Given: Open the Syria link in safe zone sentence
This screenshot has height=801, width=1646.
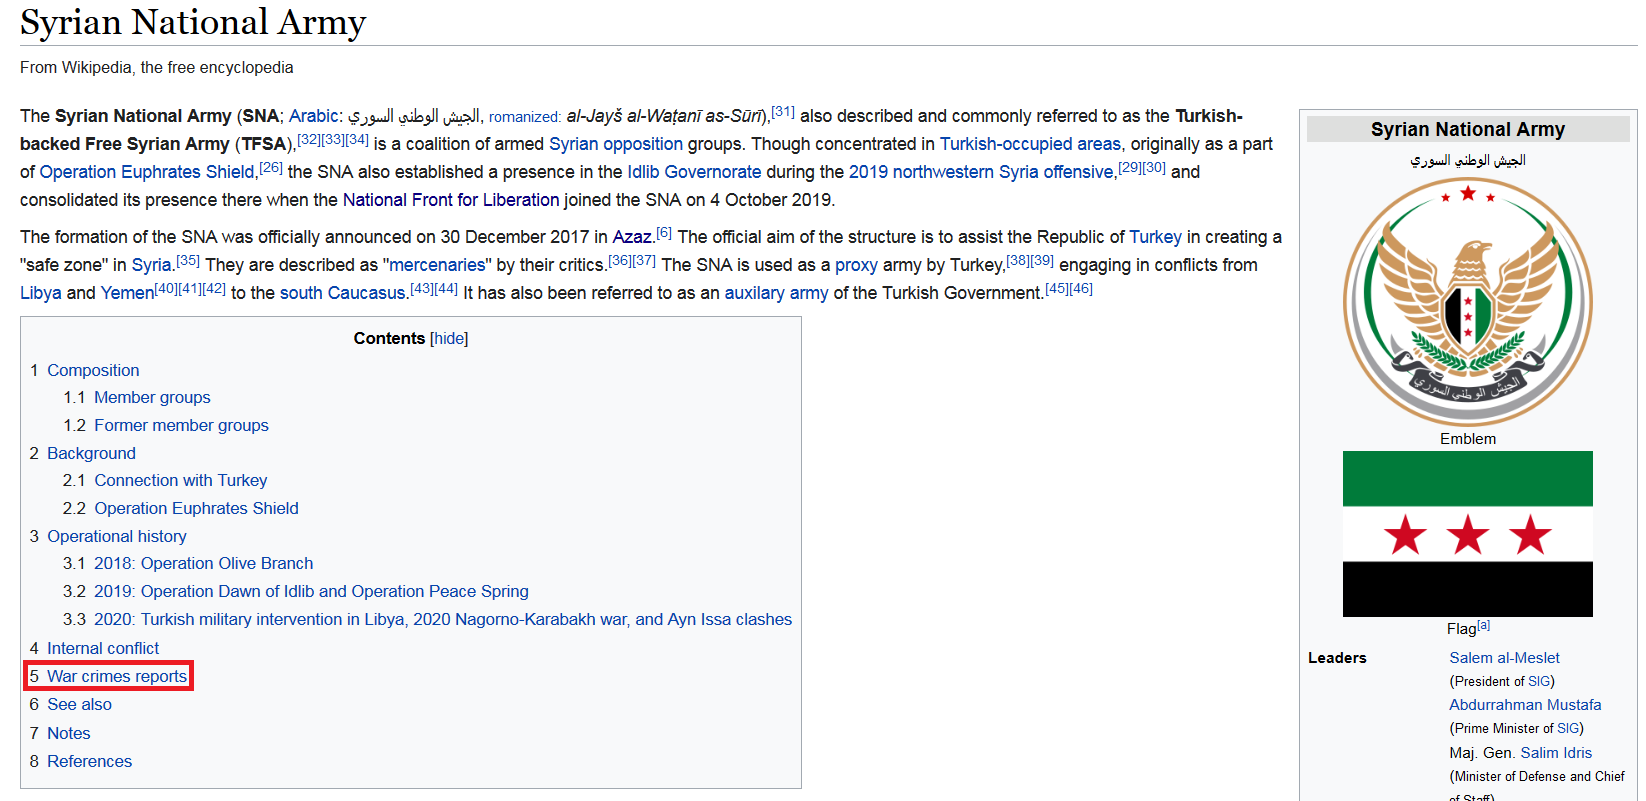Looking at the screenshot, I should (152, 265).
